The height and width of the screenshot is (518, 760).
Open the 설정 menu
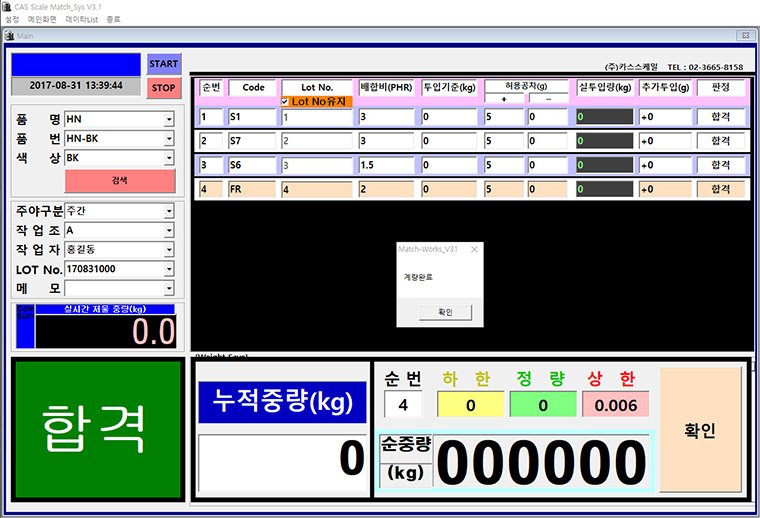(x=12, y=19)
